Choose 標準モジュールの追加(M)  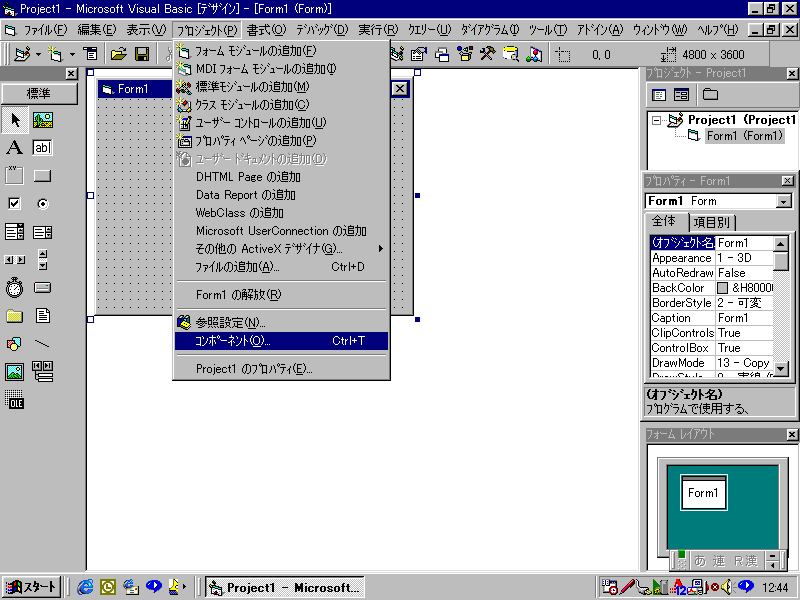click(282, 87)
